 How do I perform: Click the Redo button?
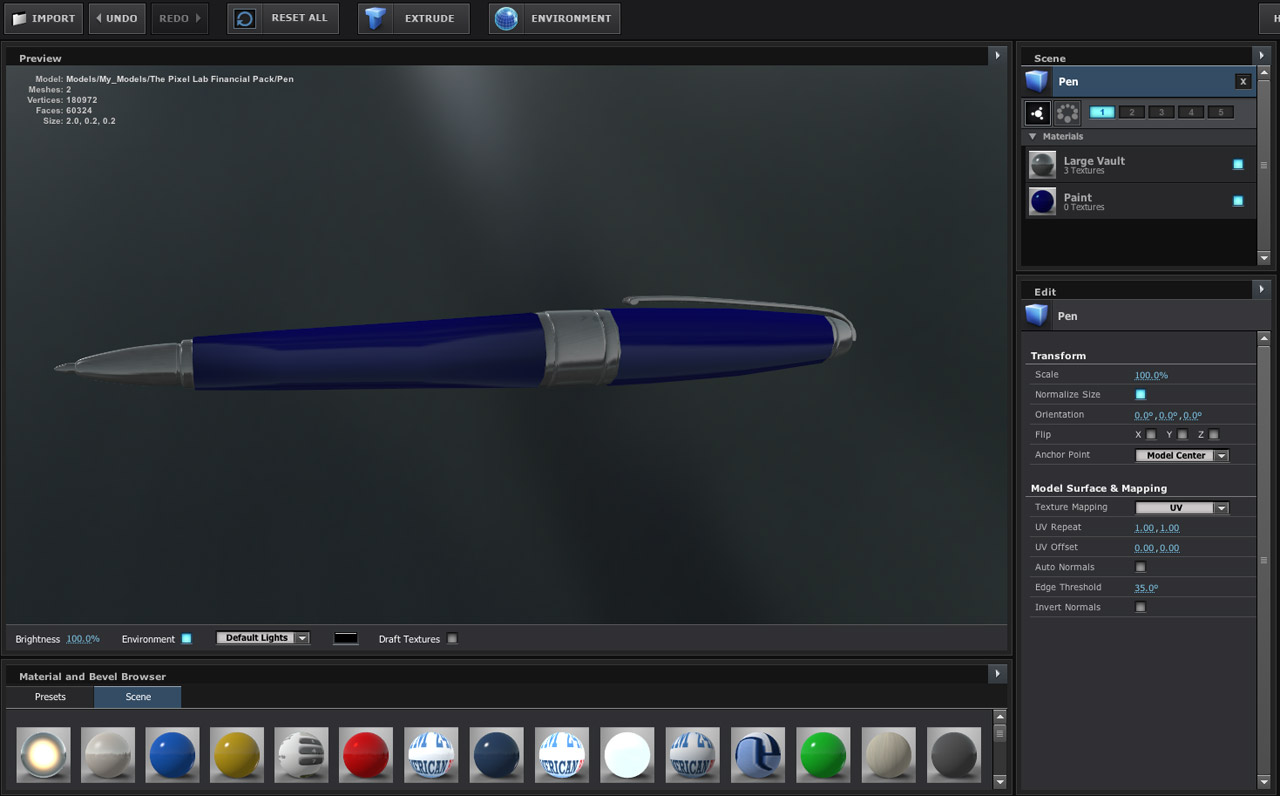pyautogui.click(x=180, y=18)
